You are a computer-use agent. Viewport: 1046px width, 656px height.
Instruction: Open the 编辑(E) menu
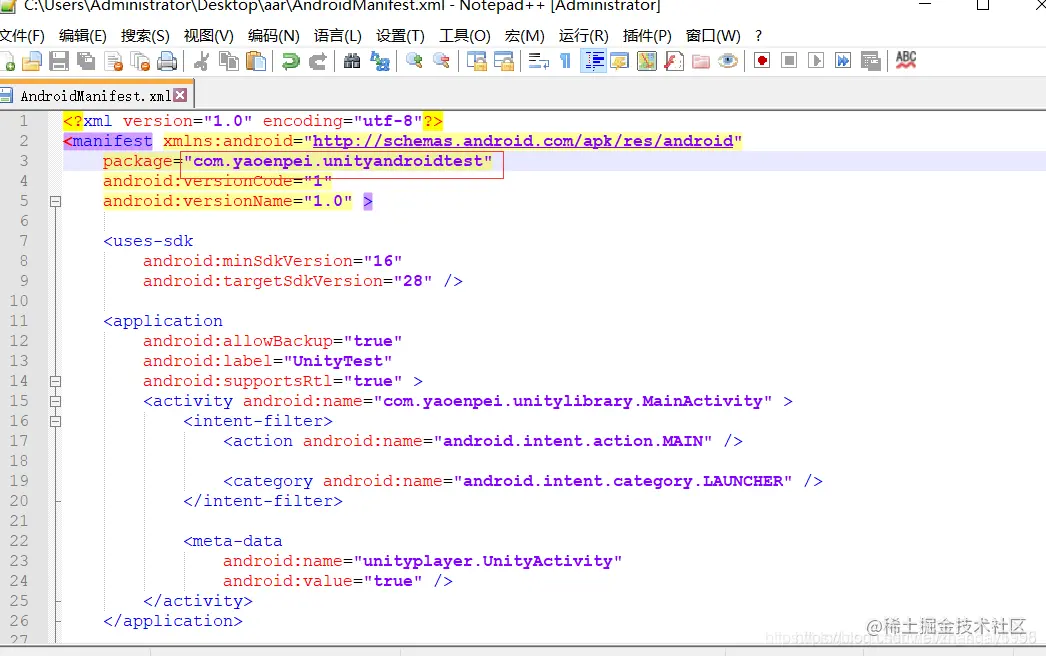(x=83, y=36)
